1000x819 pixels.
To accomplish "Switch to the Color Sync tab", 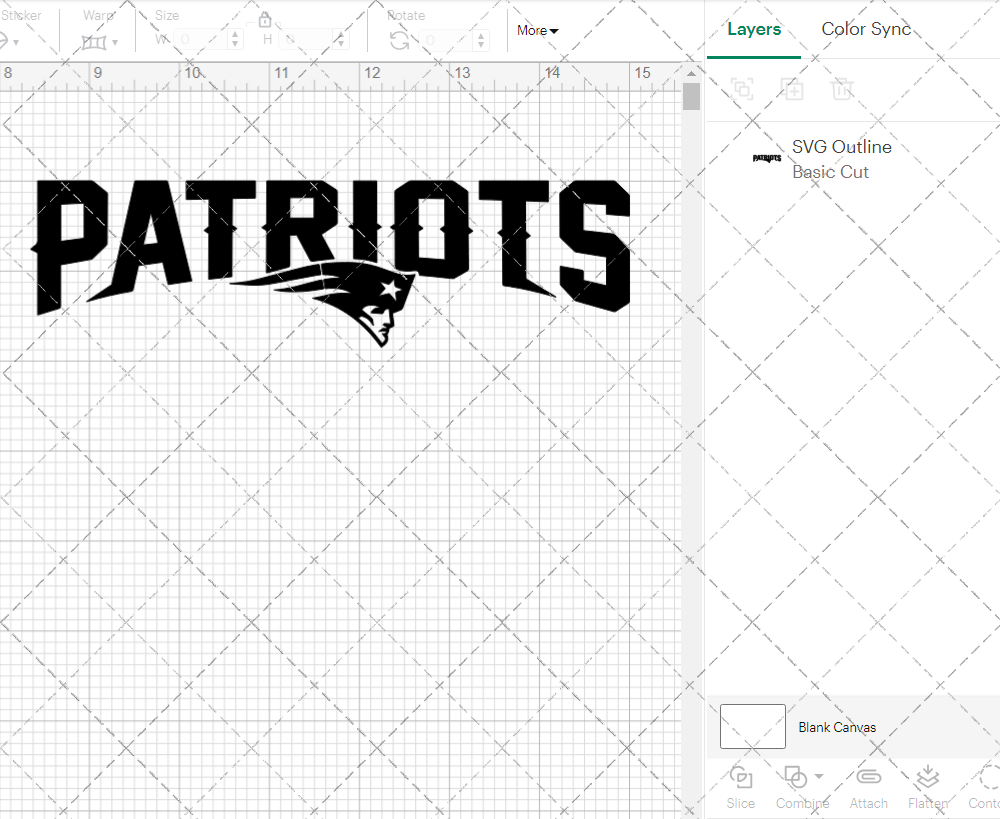I will click(866, 29).
